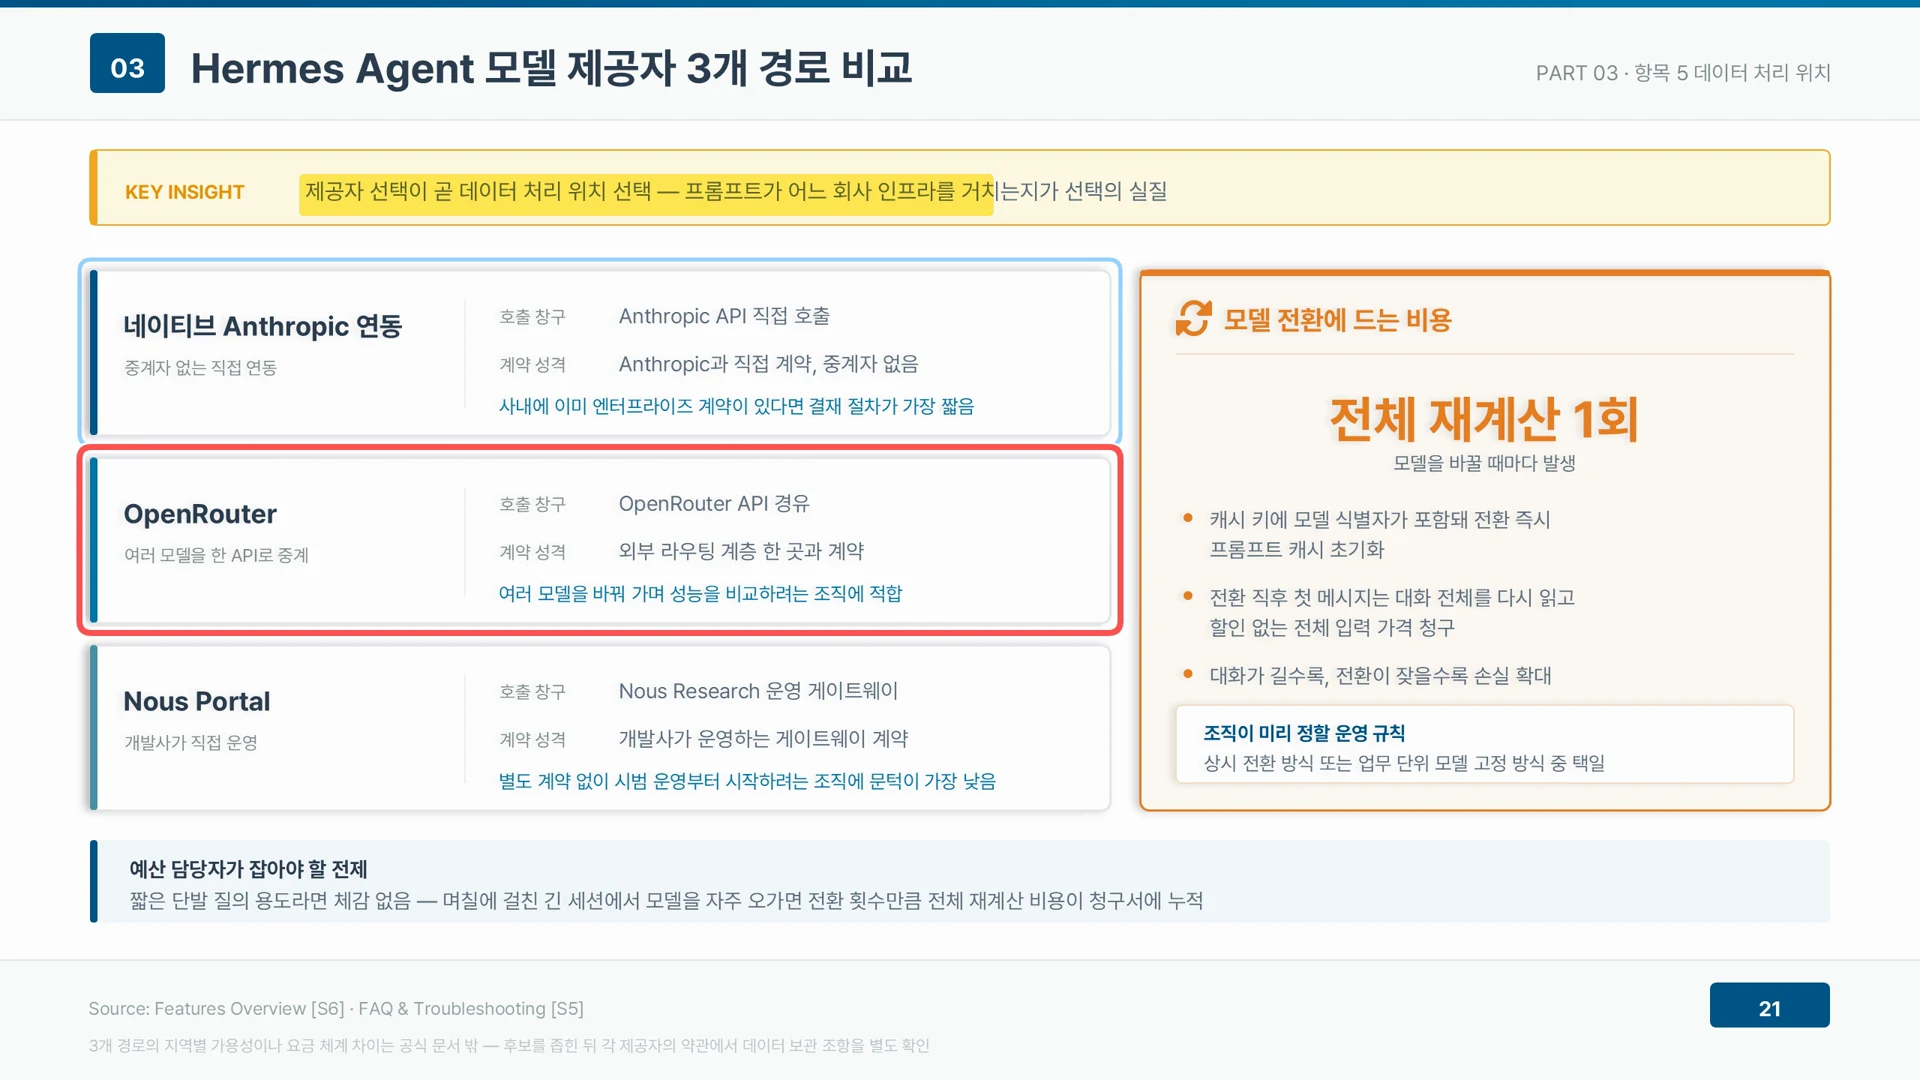The image size is (1920, 1080).
Task: Click the subtitle 개발사가 직접 운영
Action: click(191, 743)
